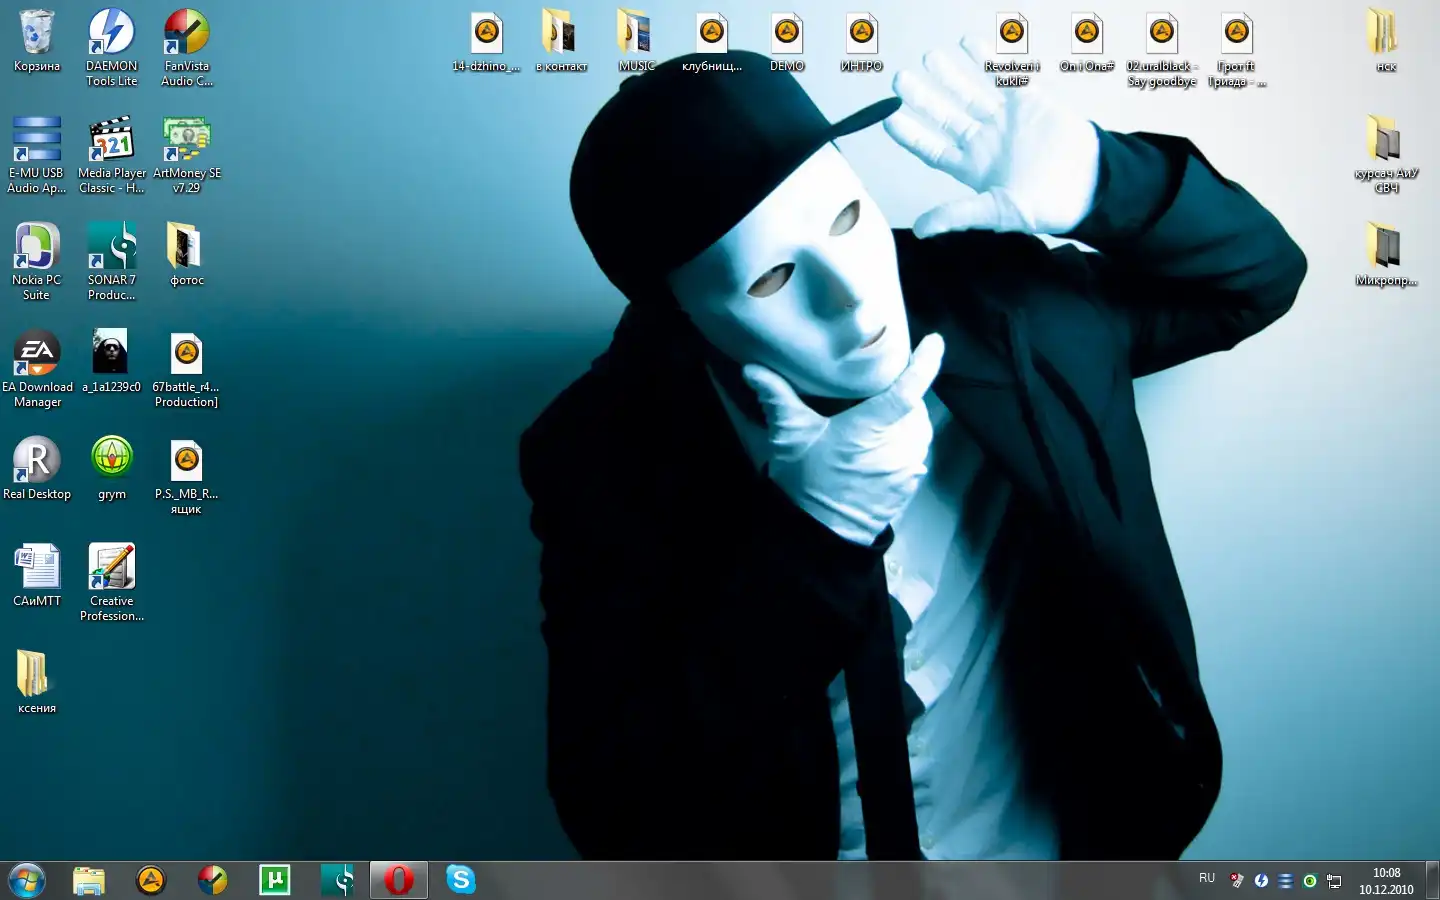Select the ArtMoney SE v7.29 icon
Image resolution: width=1440 pixels, height=900 pixels.
pyautogui.click(x=186, y=142)
